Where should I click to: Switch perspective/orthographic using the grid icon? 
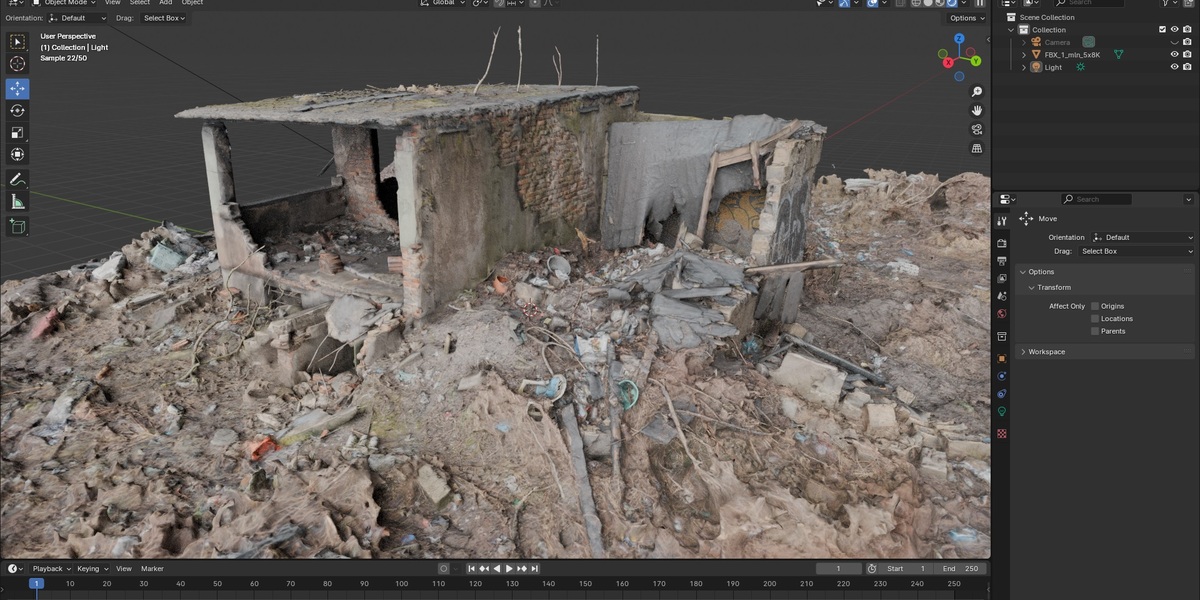click(977, 148)
